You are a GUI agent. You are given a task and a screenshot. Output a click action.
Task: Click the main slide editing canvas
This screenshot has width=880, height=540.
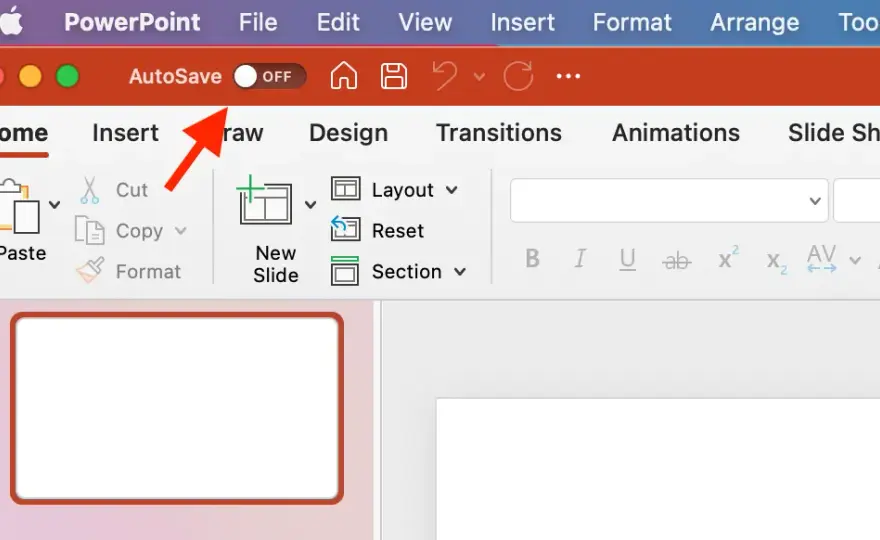point(658,469)
